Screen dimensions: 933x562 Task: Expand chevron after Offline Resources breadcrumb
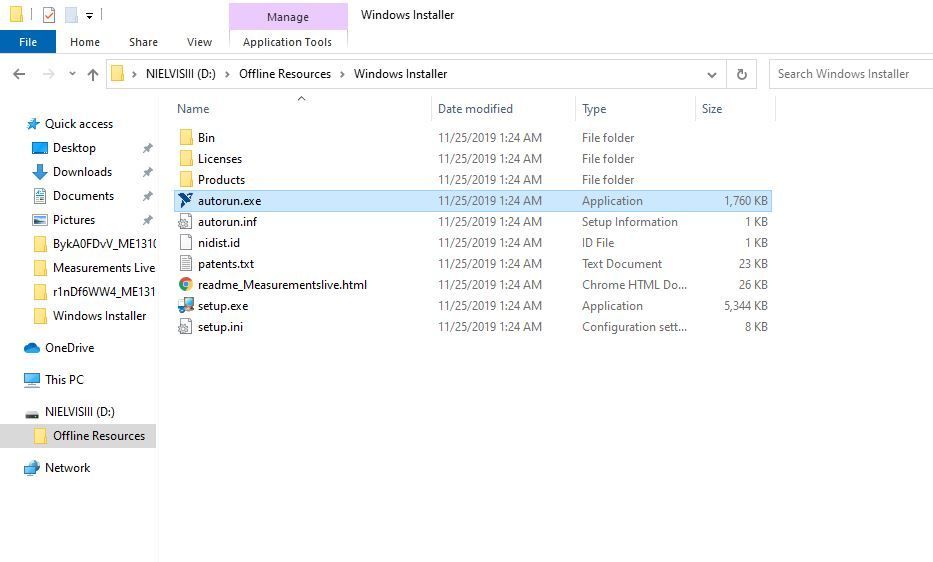(342, 74)
